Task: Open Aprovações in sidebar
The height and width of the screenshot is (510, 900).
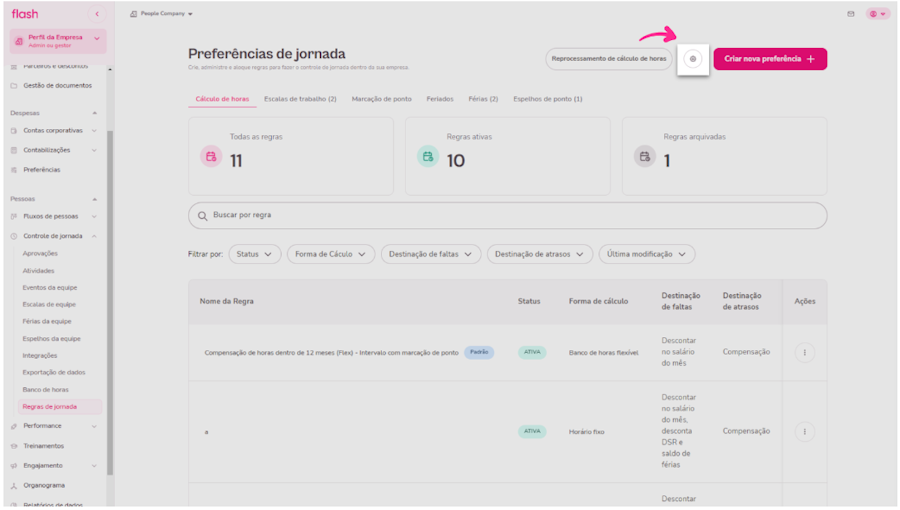Action: pos(40,254)
